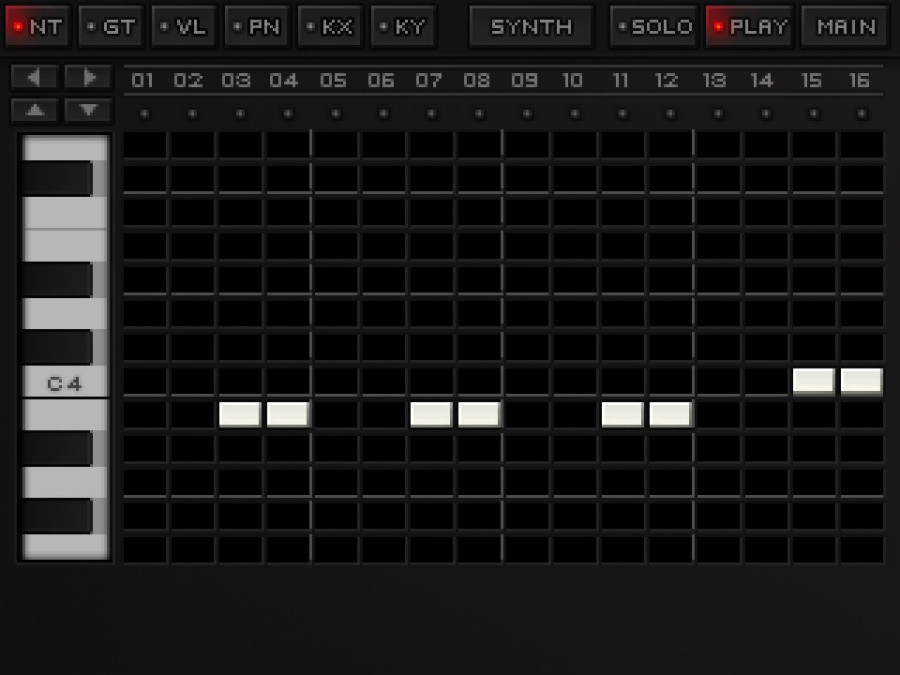
Task: Return to the MAIN screen
Action: [x=844, y=26]
